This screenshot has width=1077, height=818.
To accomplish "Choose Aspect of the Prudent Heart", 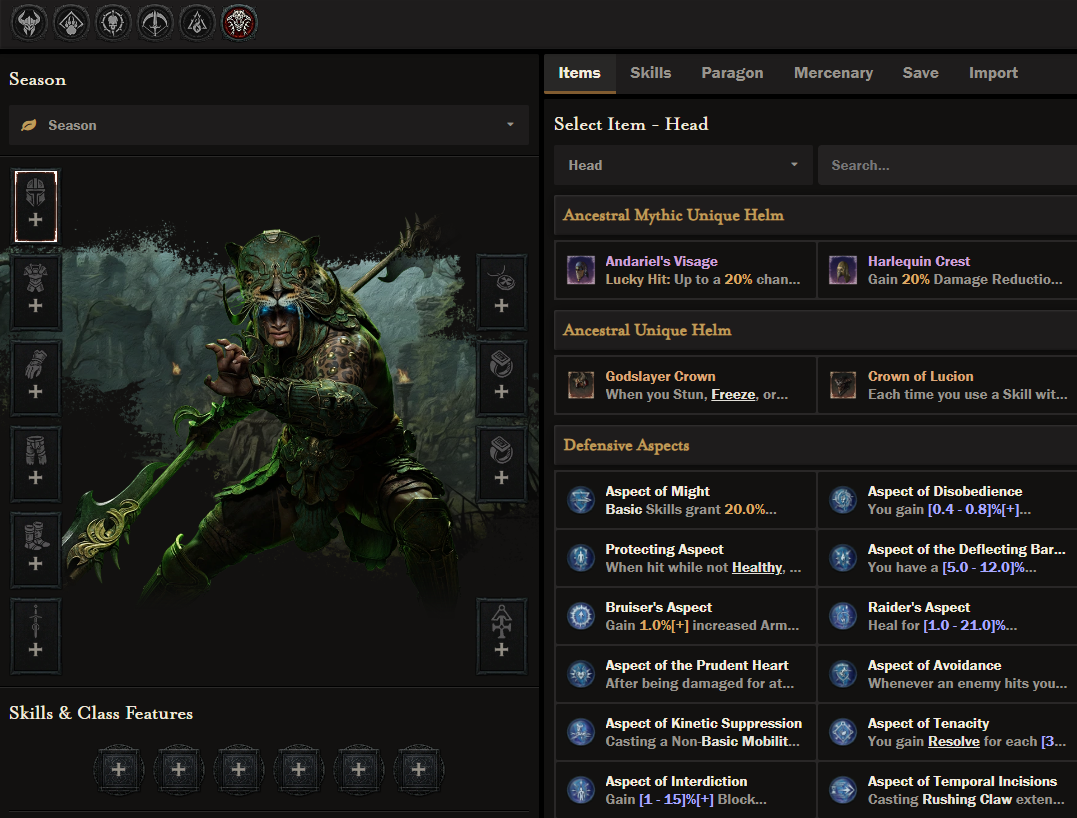I will (x=685, y=674).
